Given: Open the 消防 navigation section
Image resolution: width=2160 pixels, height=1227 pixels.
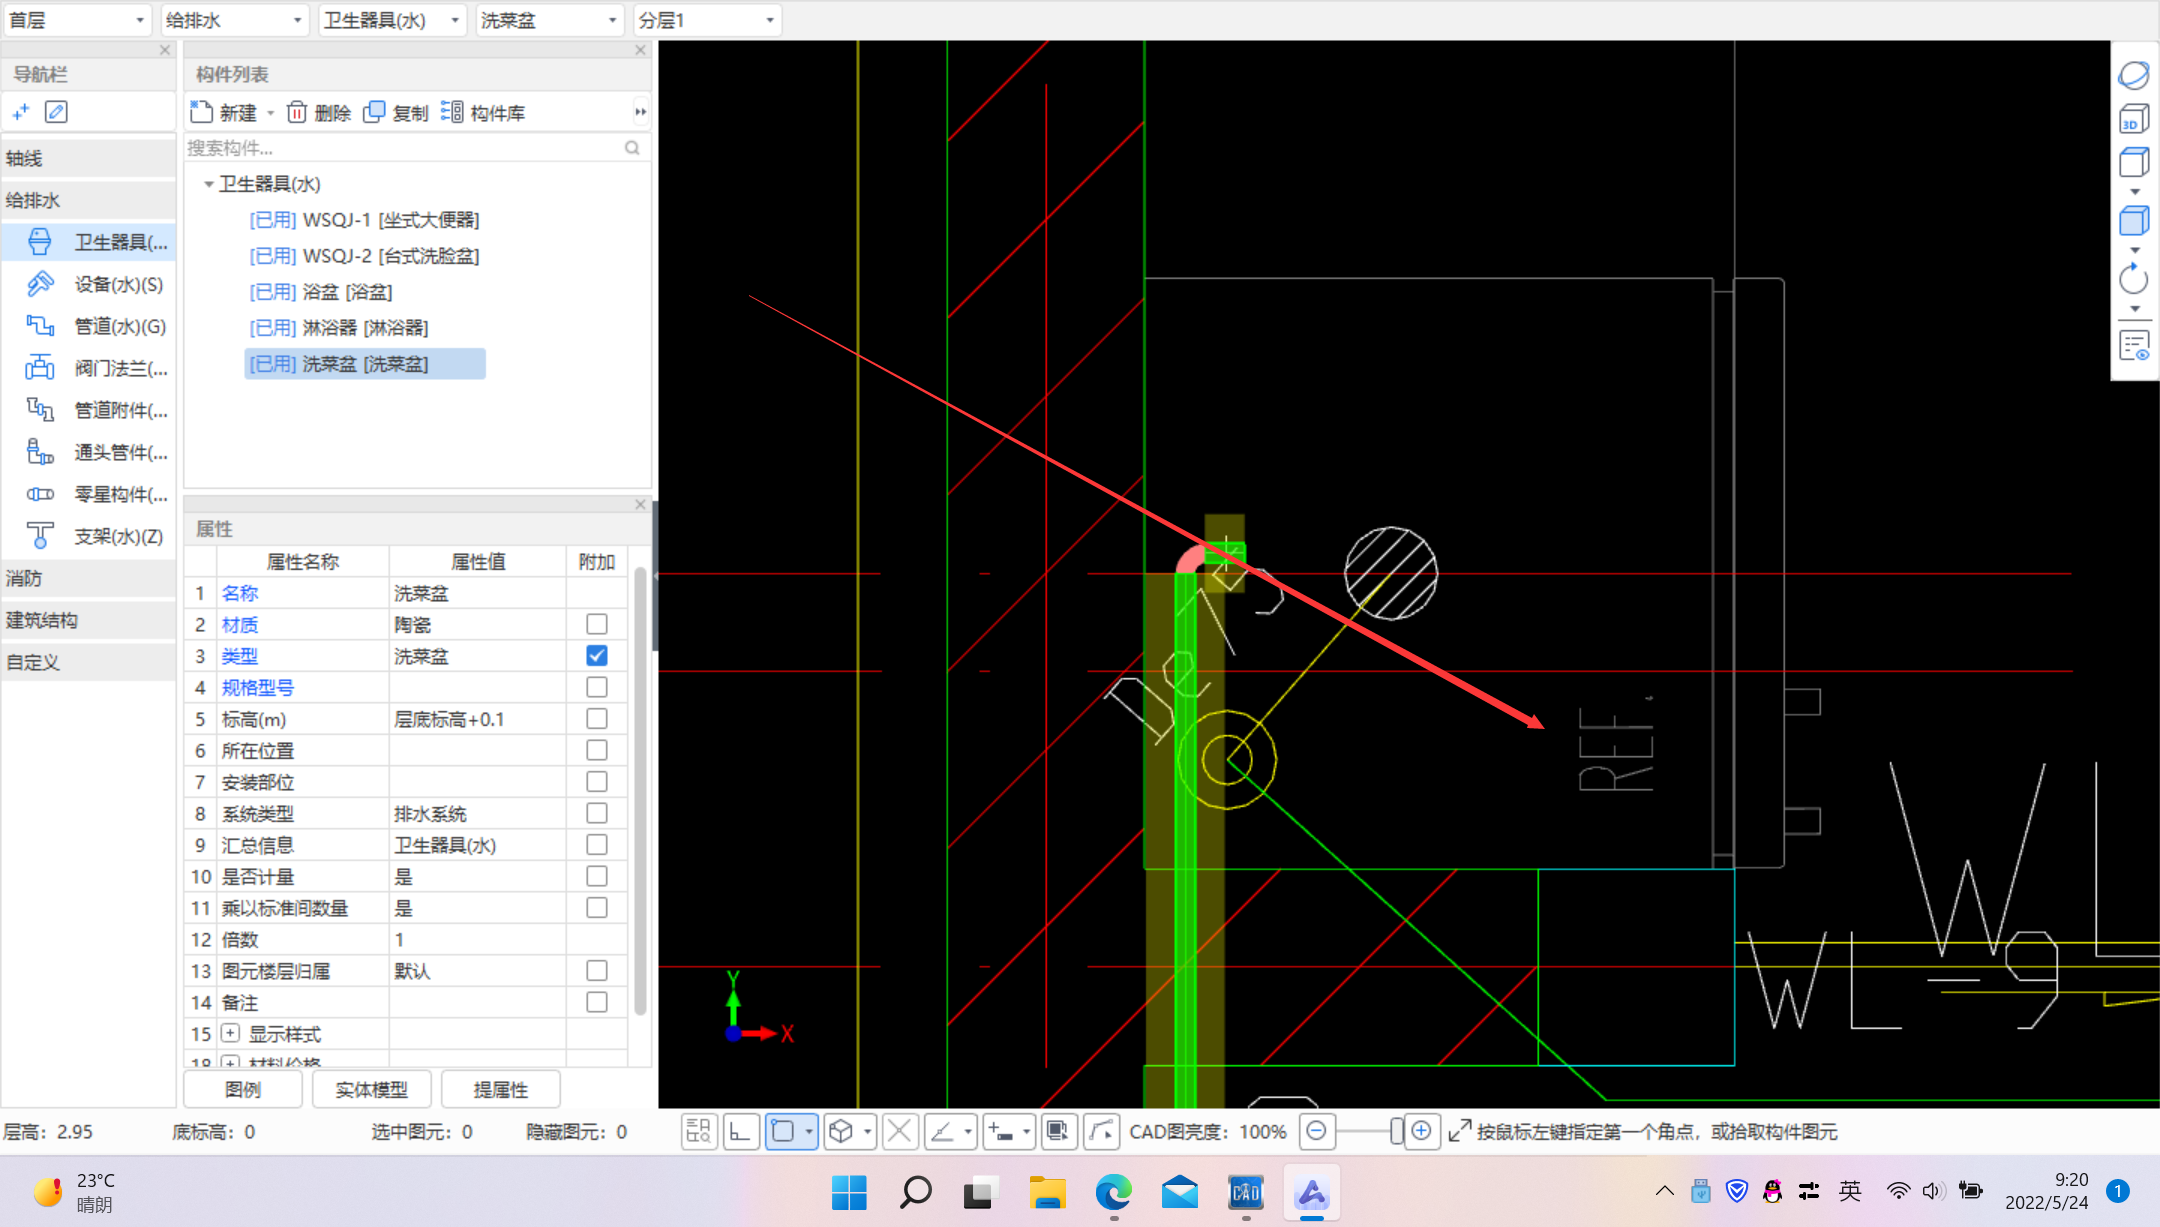Looking at the screenshot, I should point(89,579).
